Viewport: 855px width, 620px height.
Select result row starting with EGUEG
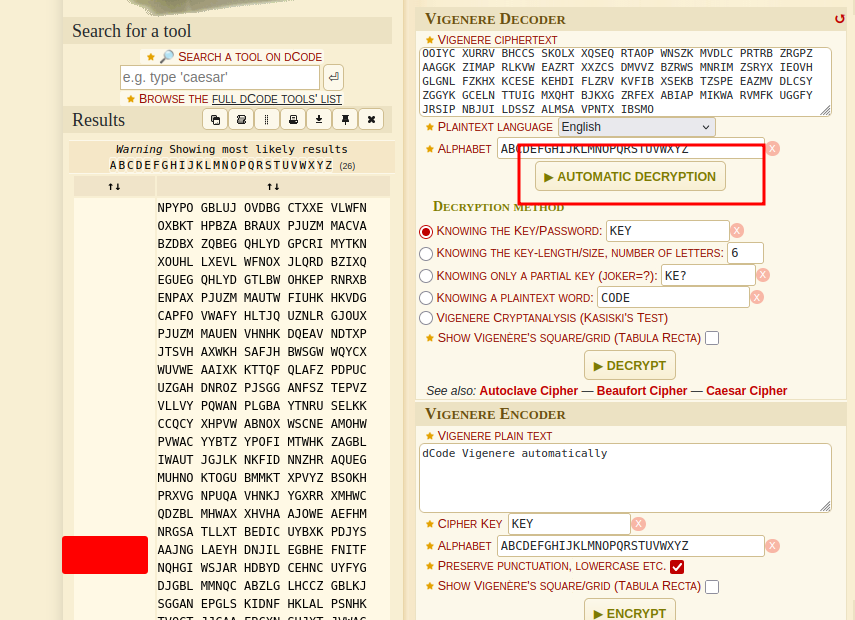[262, 280]
